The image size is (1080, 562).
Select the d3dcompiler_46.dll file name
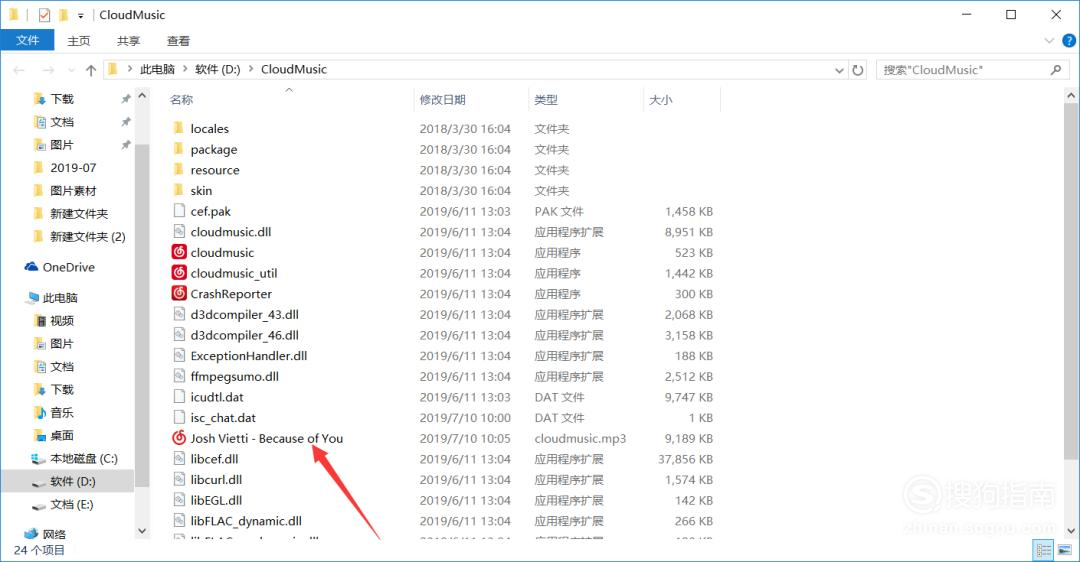[245, 335]
